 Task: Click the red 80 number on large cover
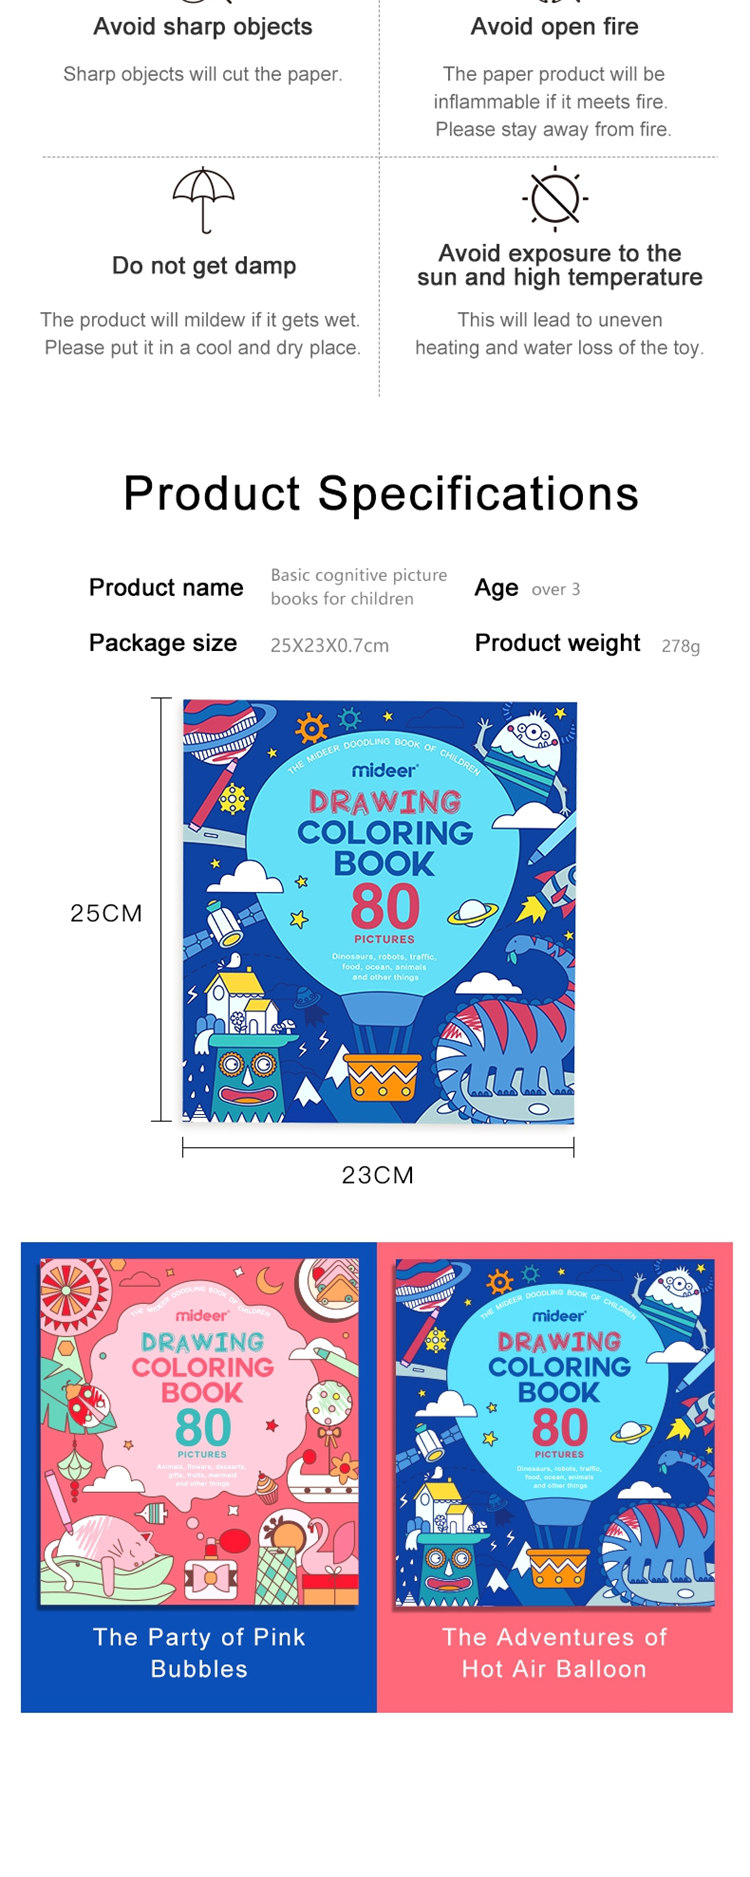point(385,907)
